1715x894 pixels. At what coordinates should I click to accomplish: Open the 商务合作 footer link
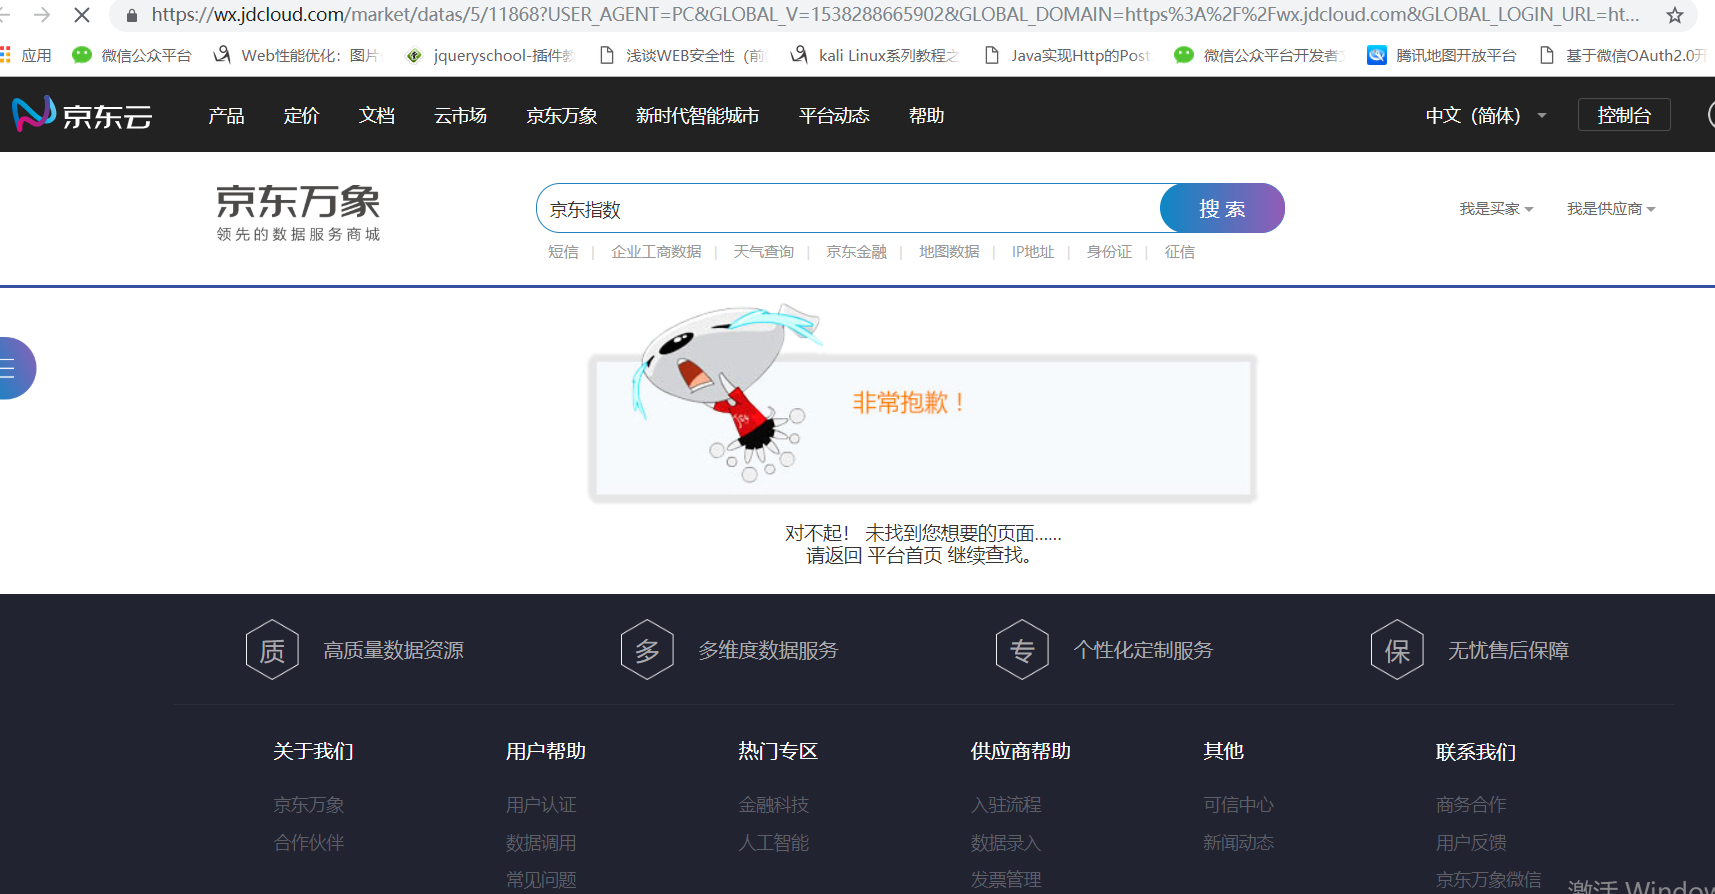[1471, 804]
